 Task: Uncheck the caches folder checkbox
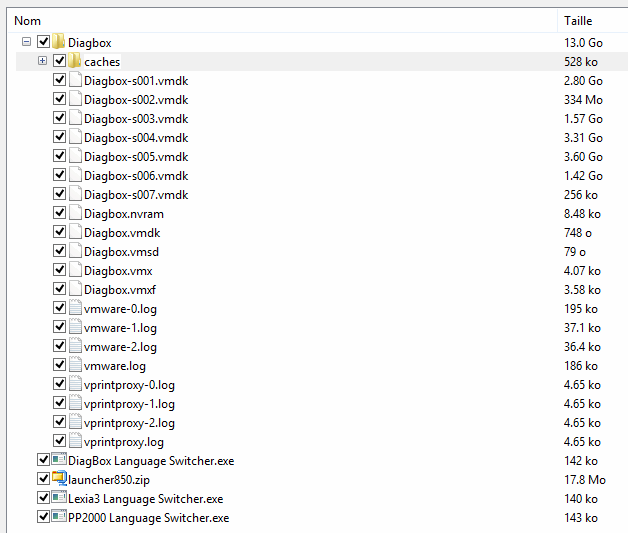(59, 61)
